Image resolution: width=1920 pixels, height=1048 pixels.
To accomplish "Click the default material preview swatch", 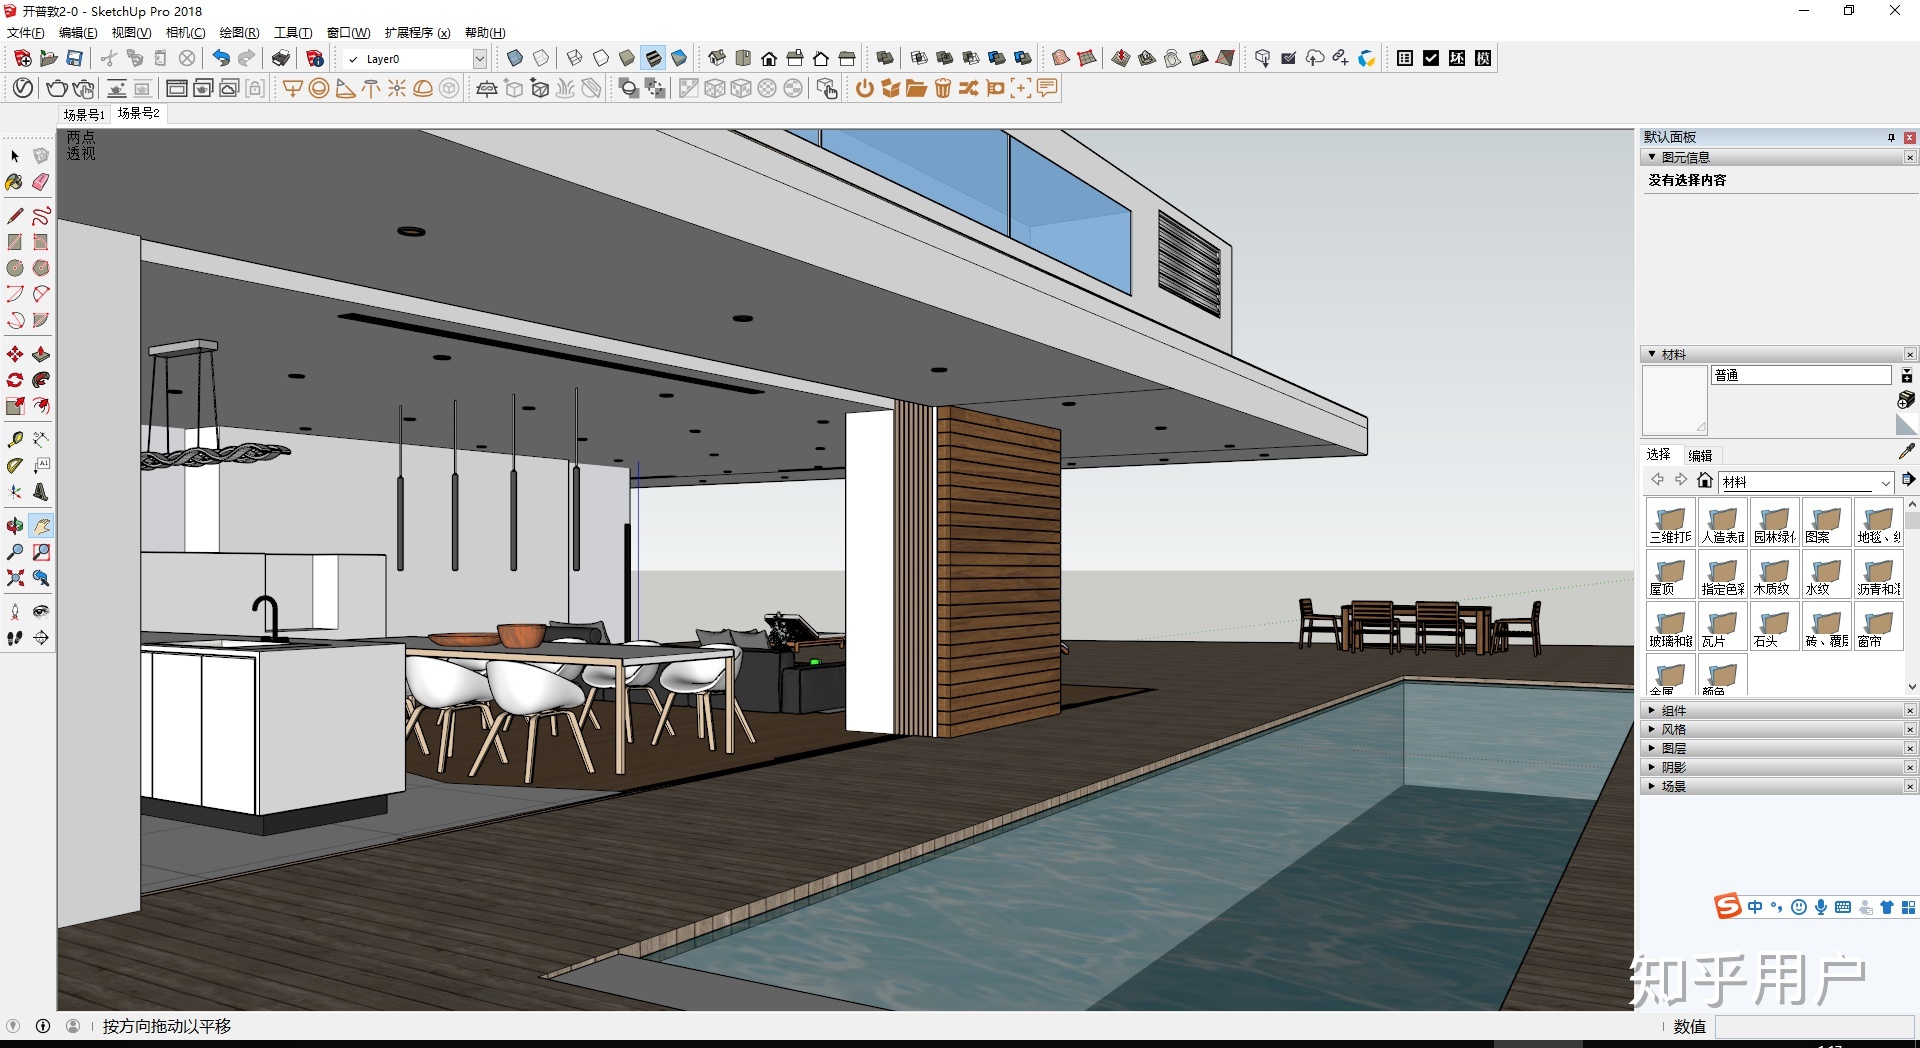I will [1674, 400].
